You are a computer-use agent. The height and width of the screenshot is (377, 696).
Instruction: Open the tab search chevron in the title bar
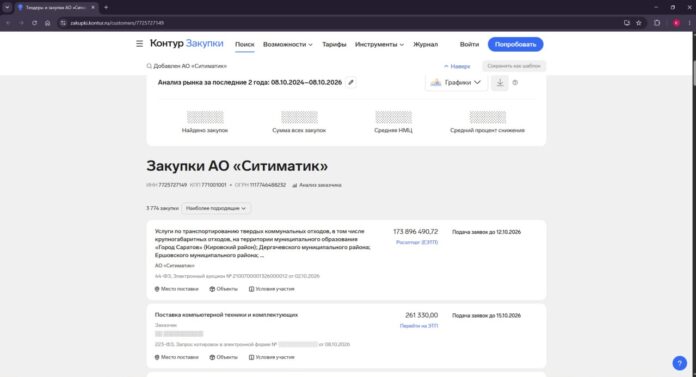(x=7, y=8)
